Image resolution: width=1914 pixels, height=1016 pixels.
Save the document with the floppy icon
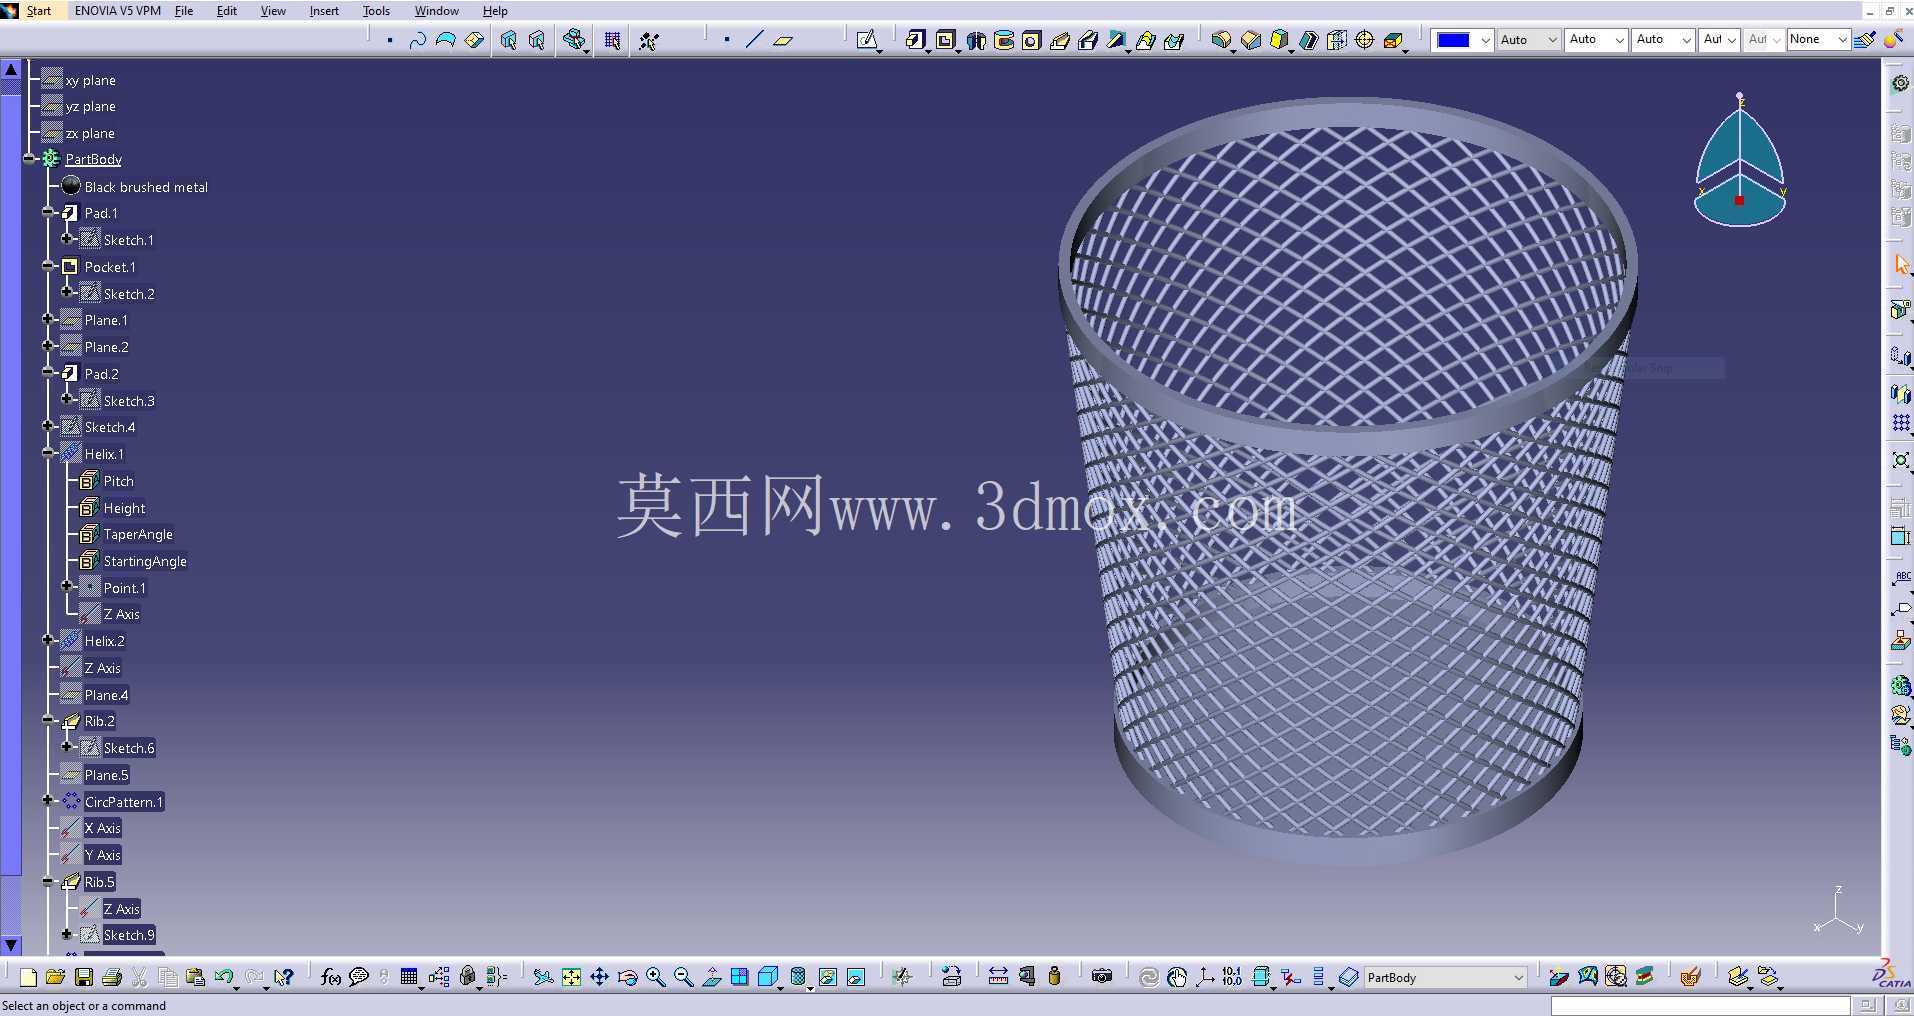tap(84, 977)
